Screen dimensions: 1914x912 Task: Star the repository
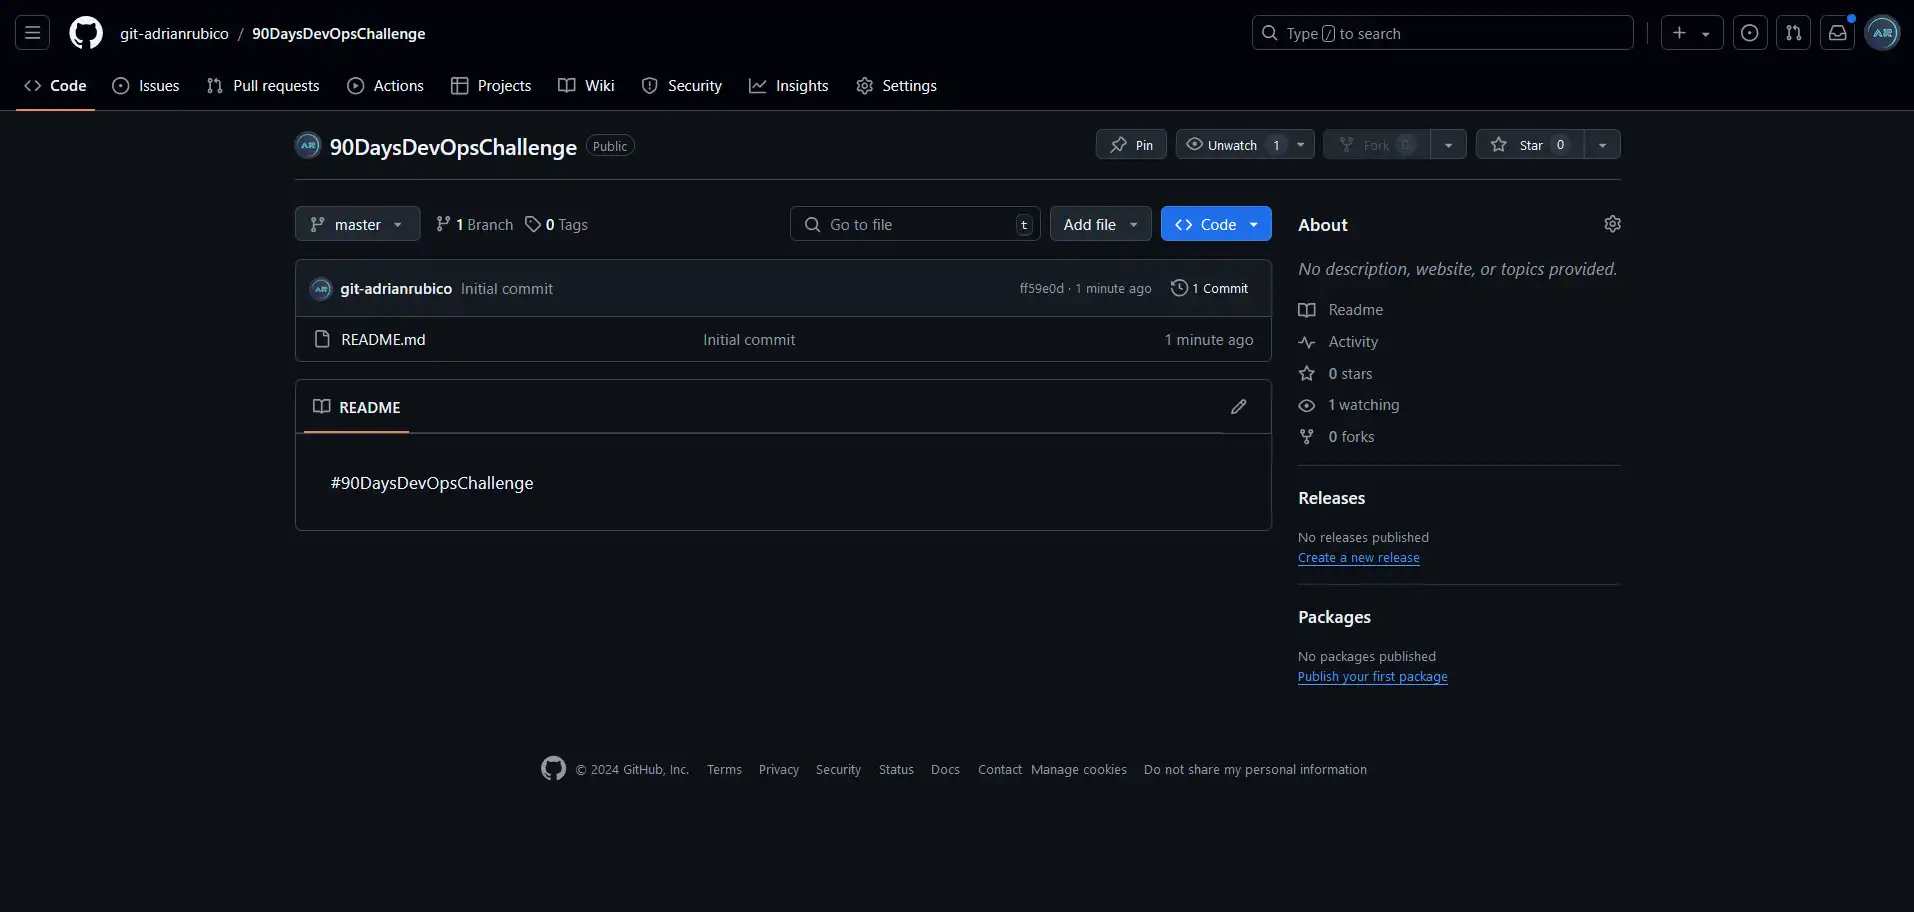[x=1530, y=145]
